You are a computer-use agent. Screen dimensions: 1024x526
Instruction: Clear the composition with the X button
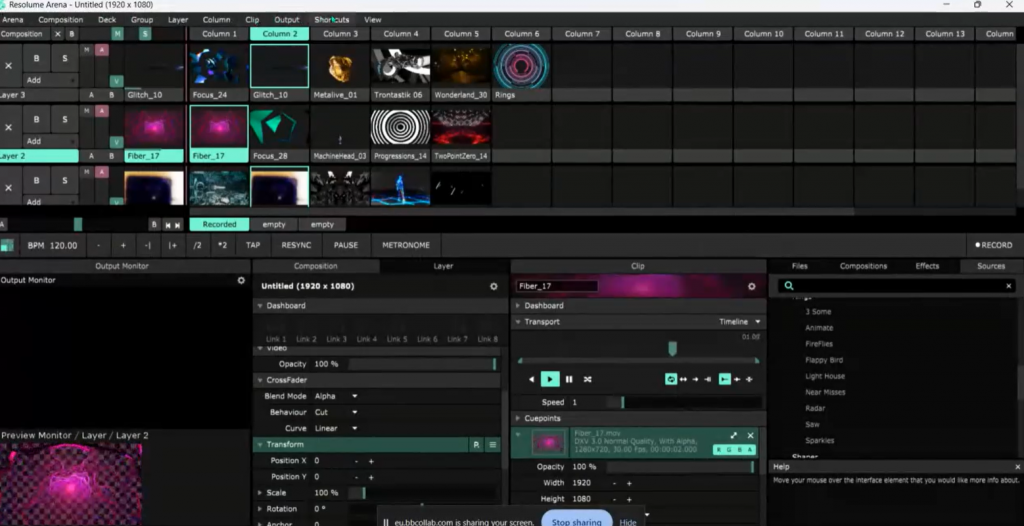(57, 34)
